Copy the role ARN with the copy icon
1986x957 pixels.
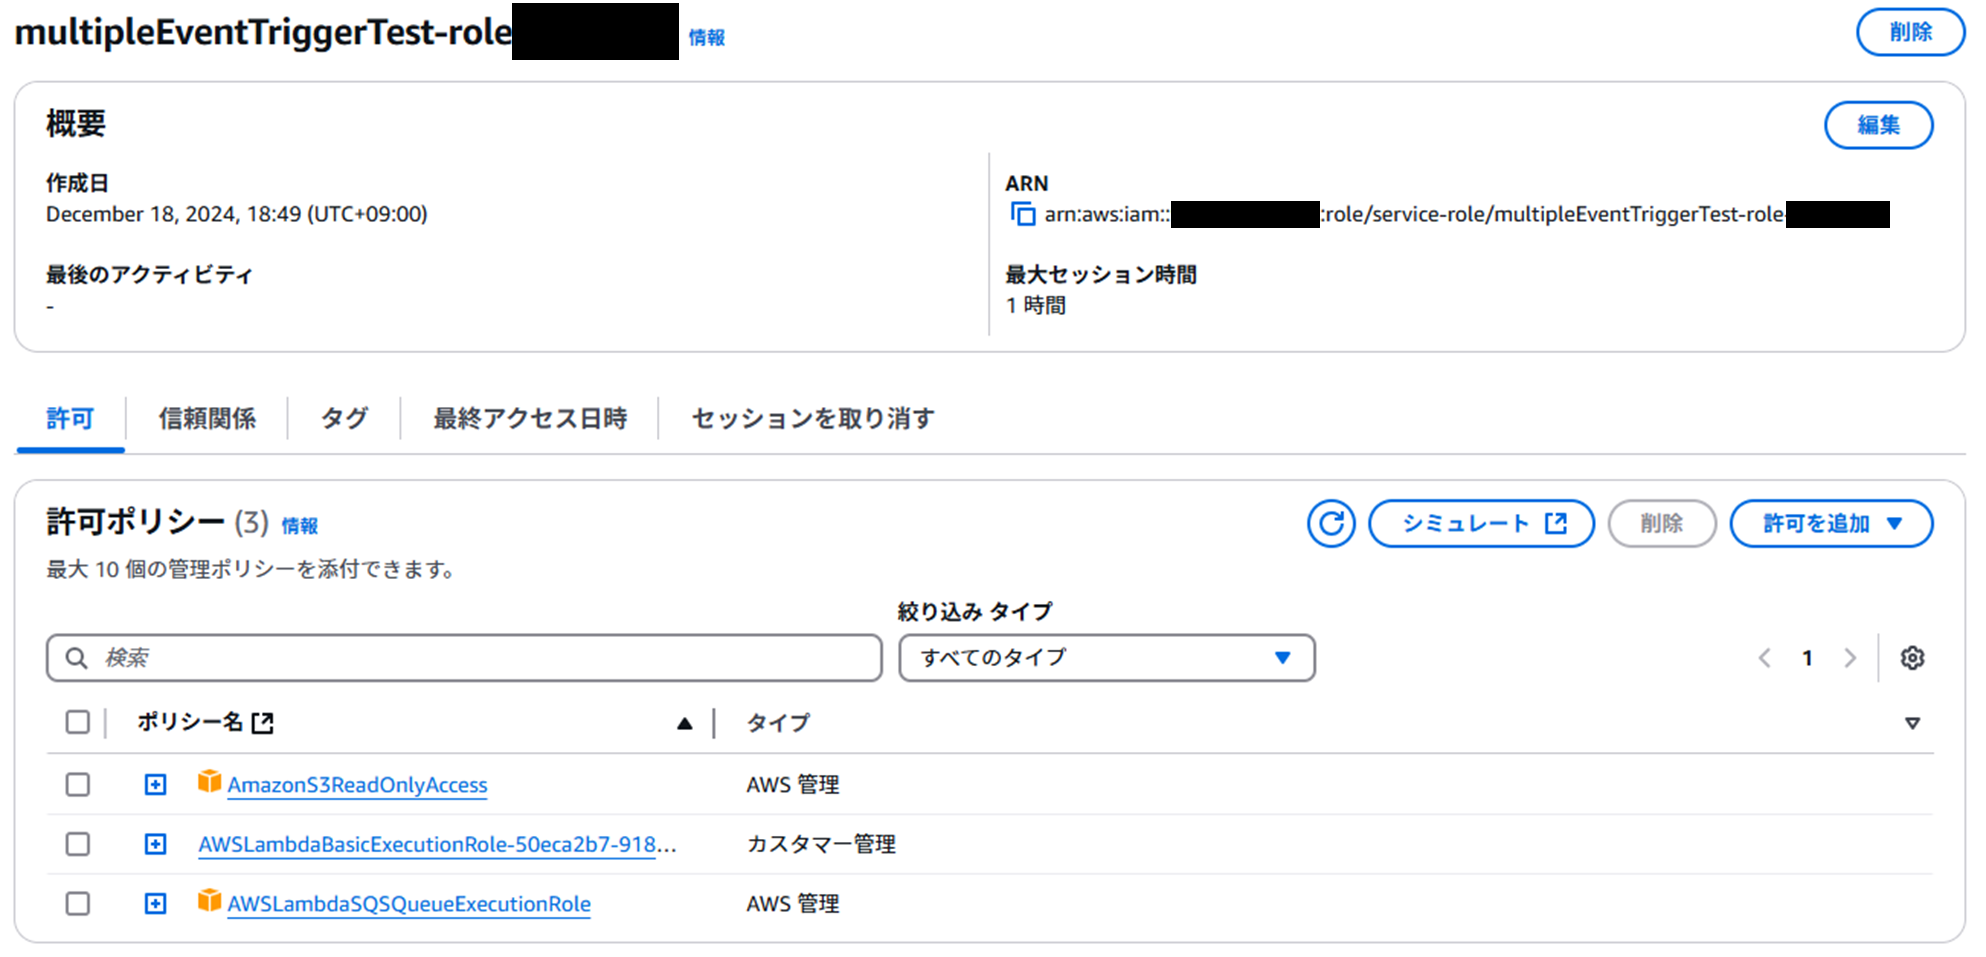point(1022,214)
